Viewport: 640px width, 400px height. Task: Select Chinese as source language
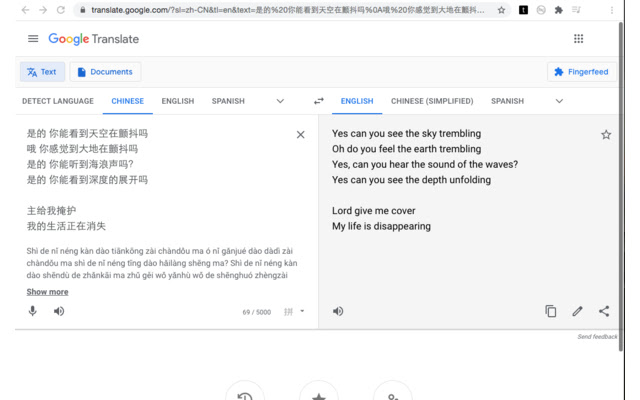[x=127, y=101]
